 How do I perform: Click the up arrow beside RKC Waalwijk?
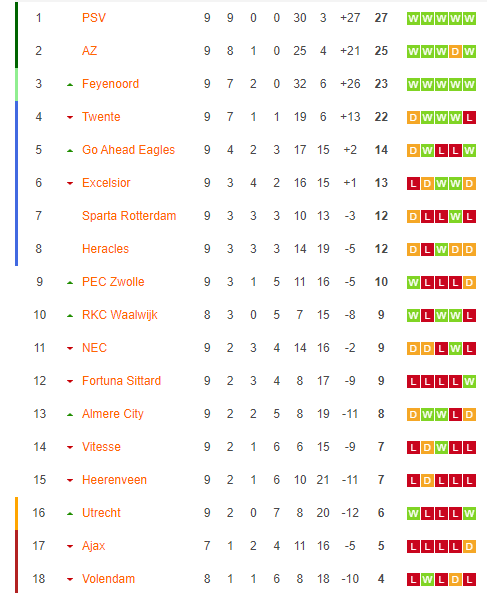coord(70,315)
